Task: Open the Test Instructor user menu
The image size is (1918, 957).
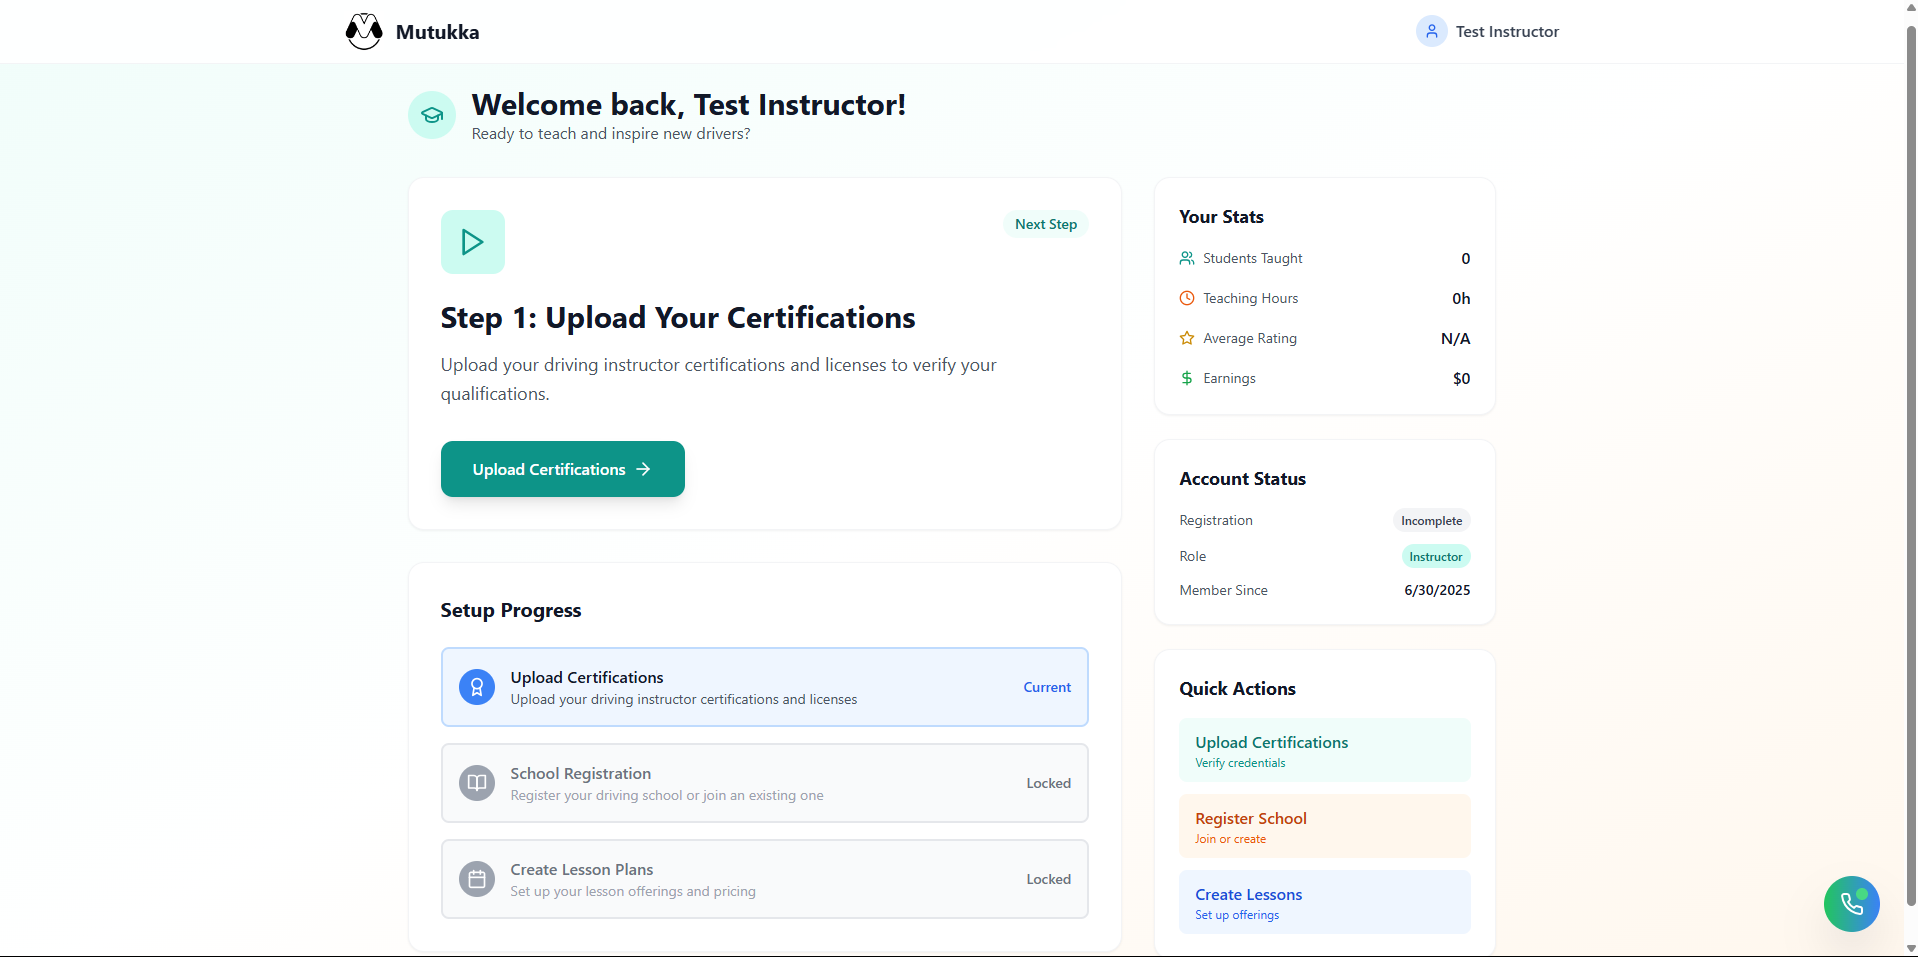Action: pyautogui.click(x=1487, y=31)
